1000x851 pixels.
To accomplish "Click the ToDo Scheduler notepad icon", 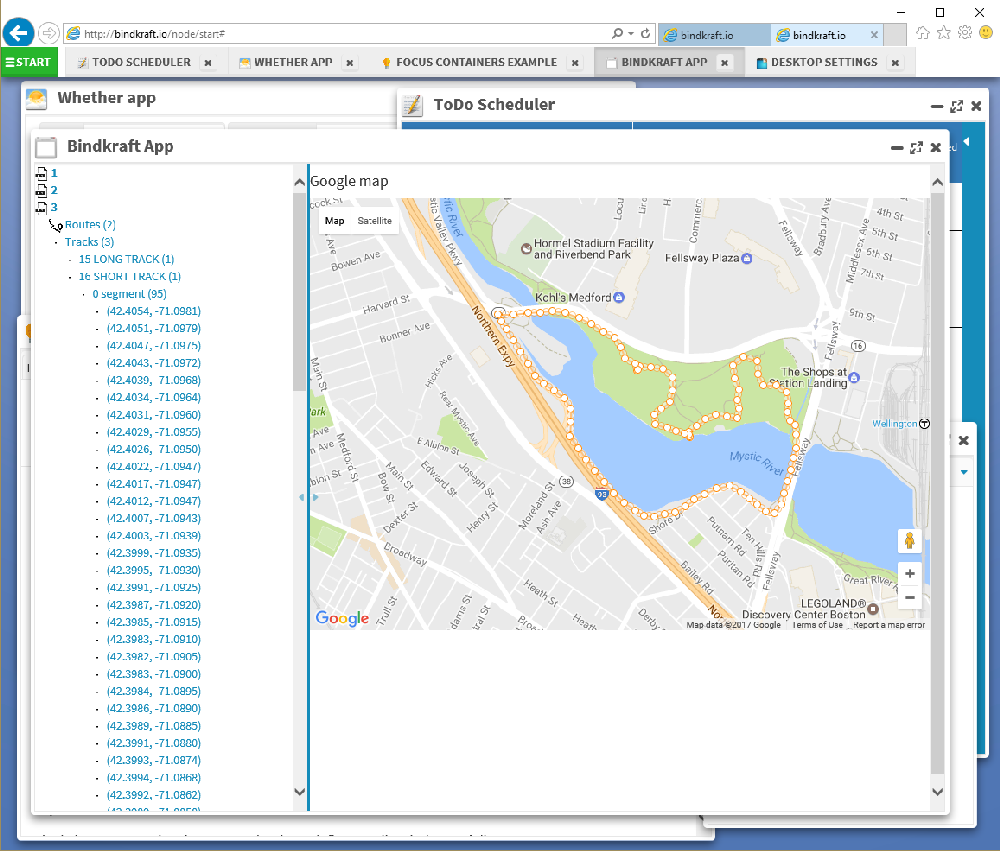I will 413,105.
